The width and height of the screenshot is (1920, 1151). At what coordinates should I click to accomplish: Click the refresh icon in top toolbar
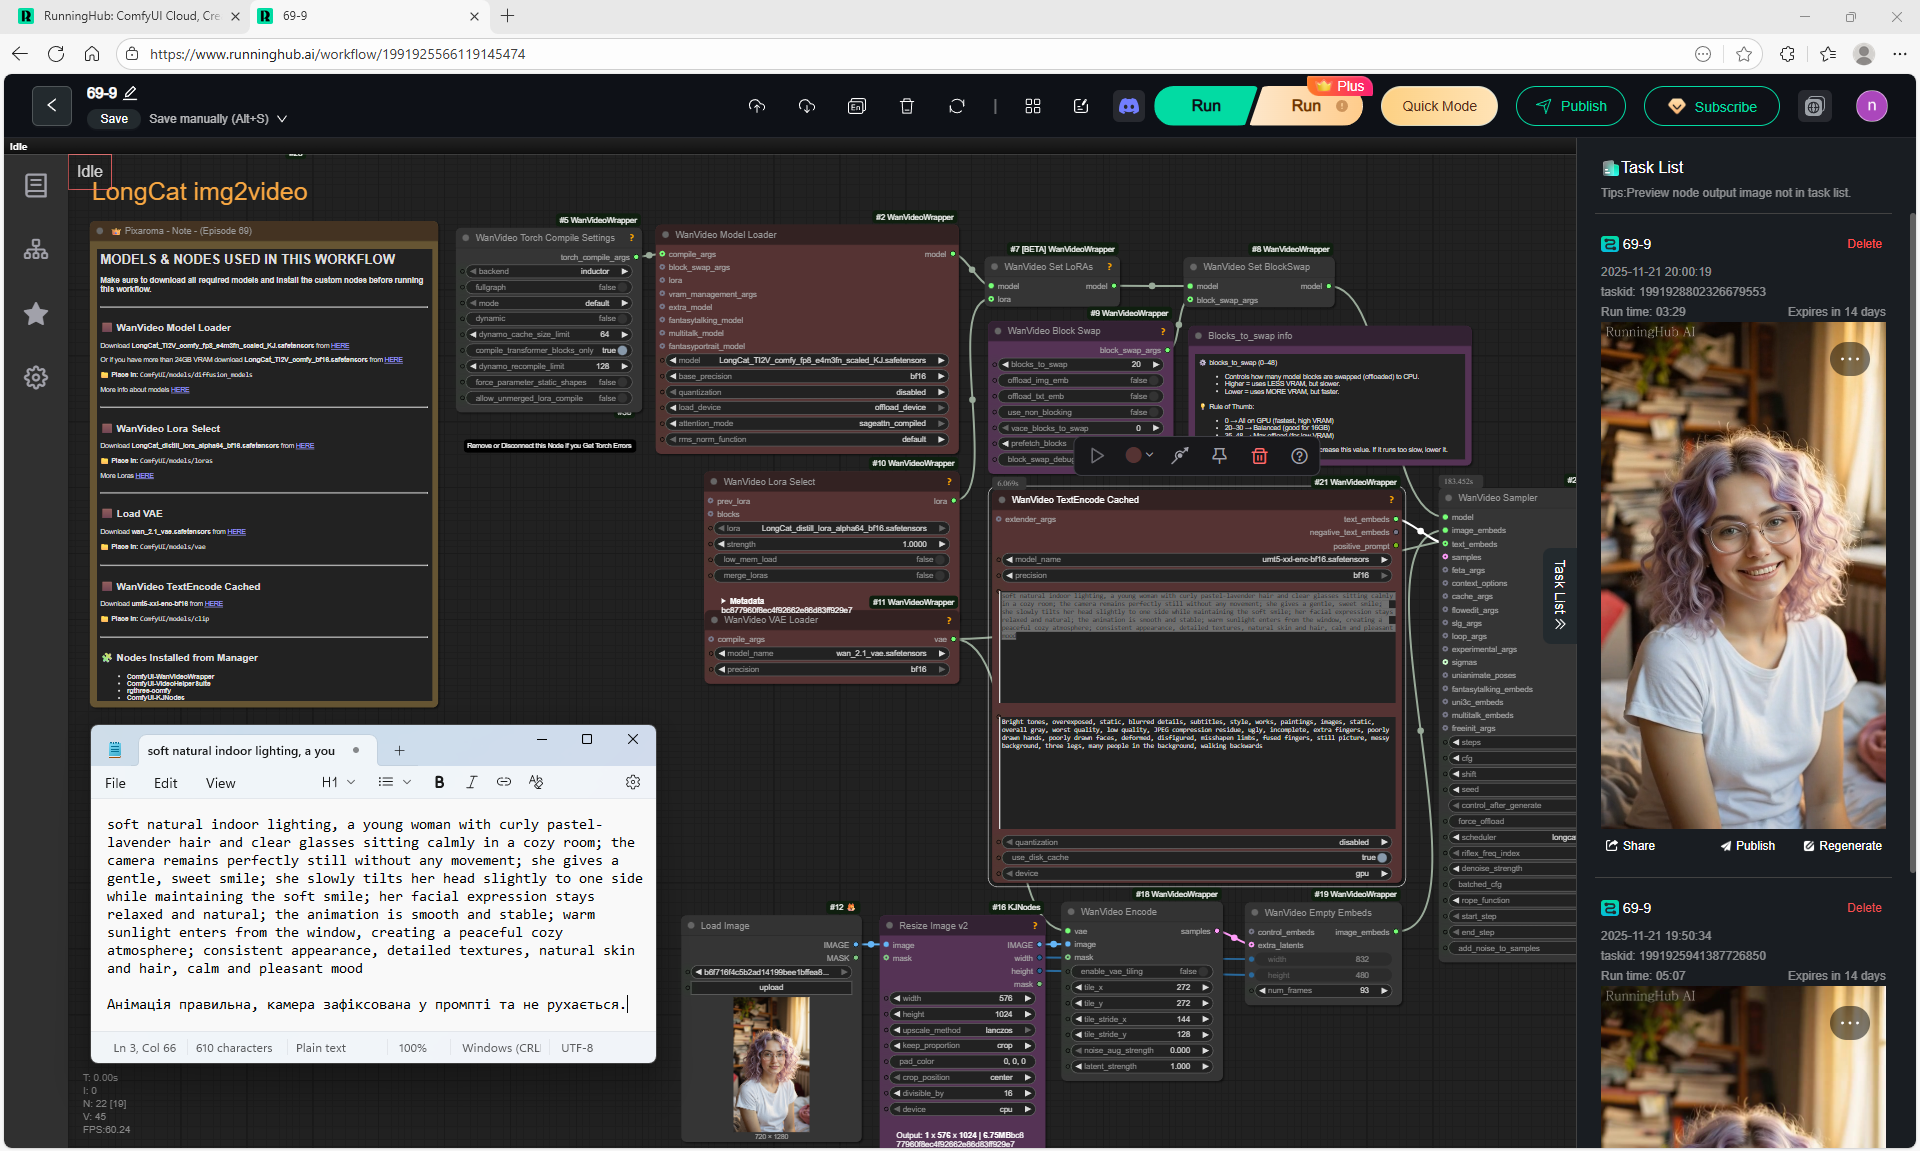tap(957, 106)
